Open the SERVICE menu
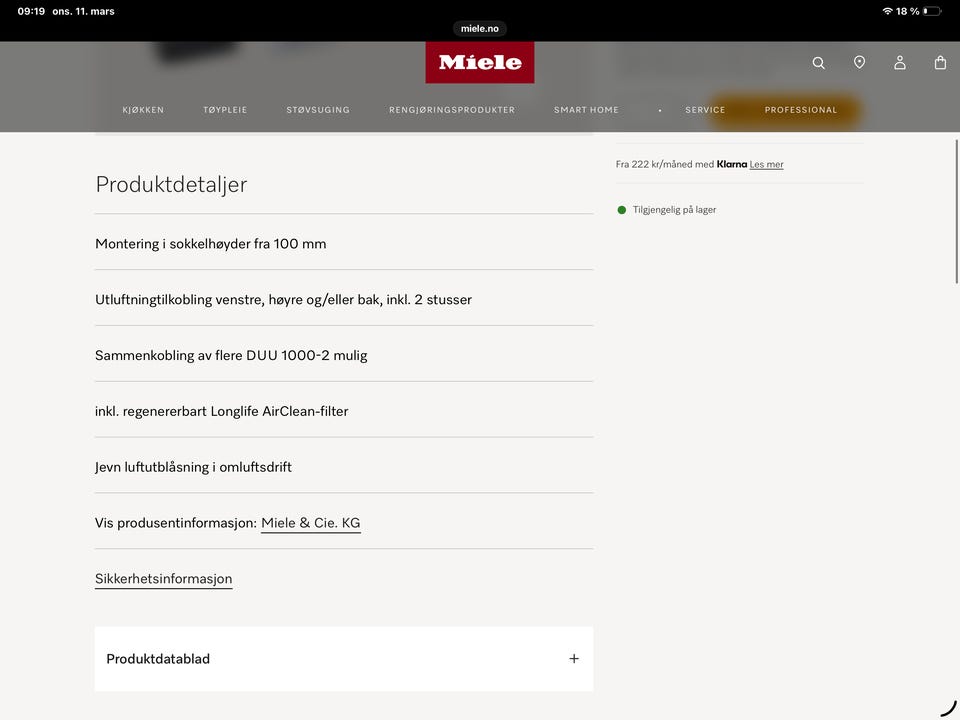The width and height of the screenshot is (960, 720). point(705,109)
